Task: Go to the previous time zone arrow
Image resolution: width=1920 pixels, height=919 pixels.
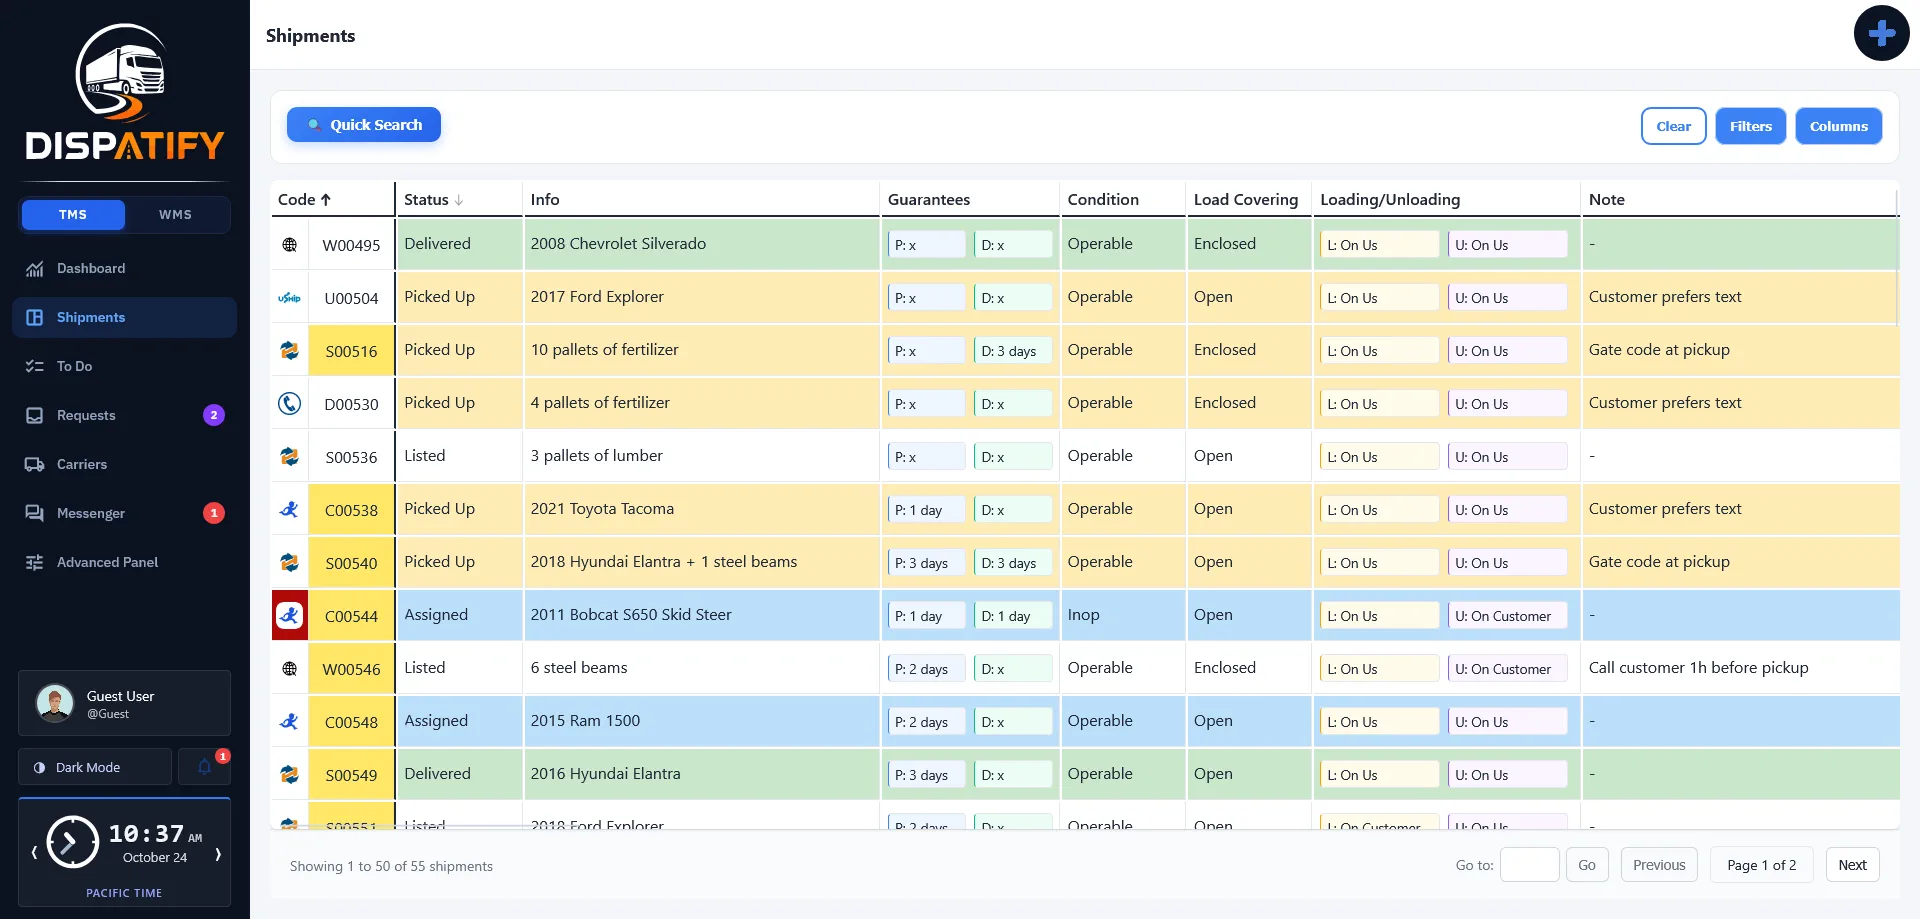Action: point(34,854)
